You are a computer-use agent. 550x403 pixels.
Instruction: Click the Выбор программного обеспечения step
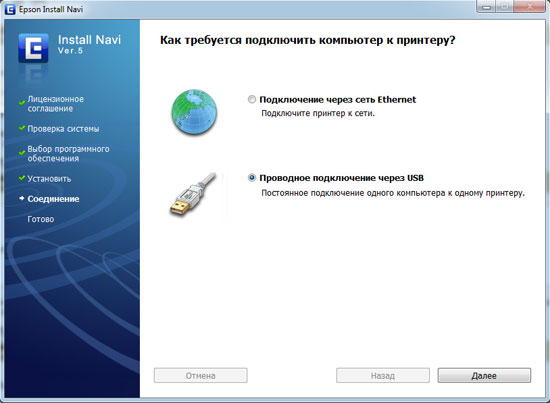[x=68, y=154]
